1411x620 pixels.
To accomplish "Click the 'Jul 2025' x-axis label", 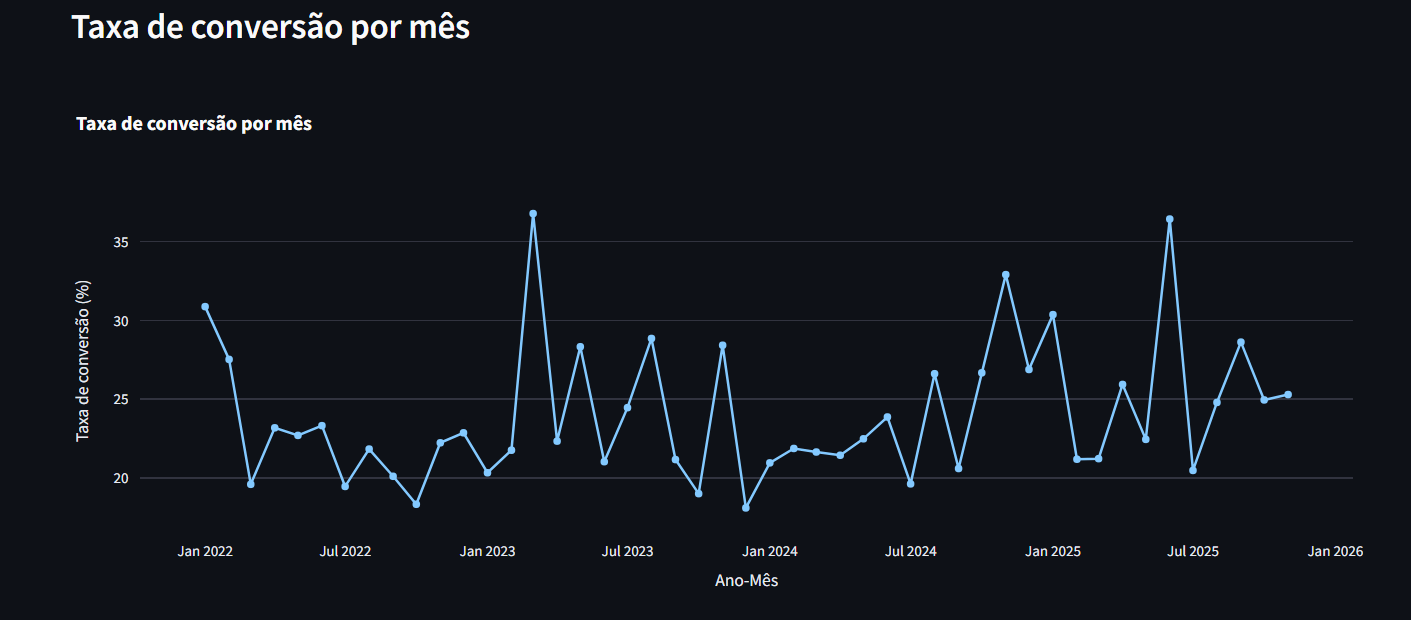I will (1193, 551).
